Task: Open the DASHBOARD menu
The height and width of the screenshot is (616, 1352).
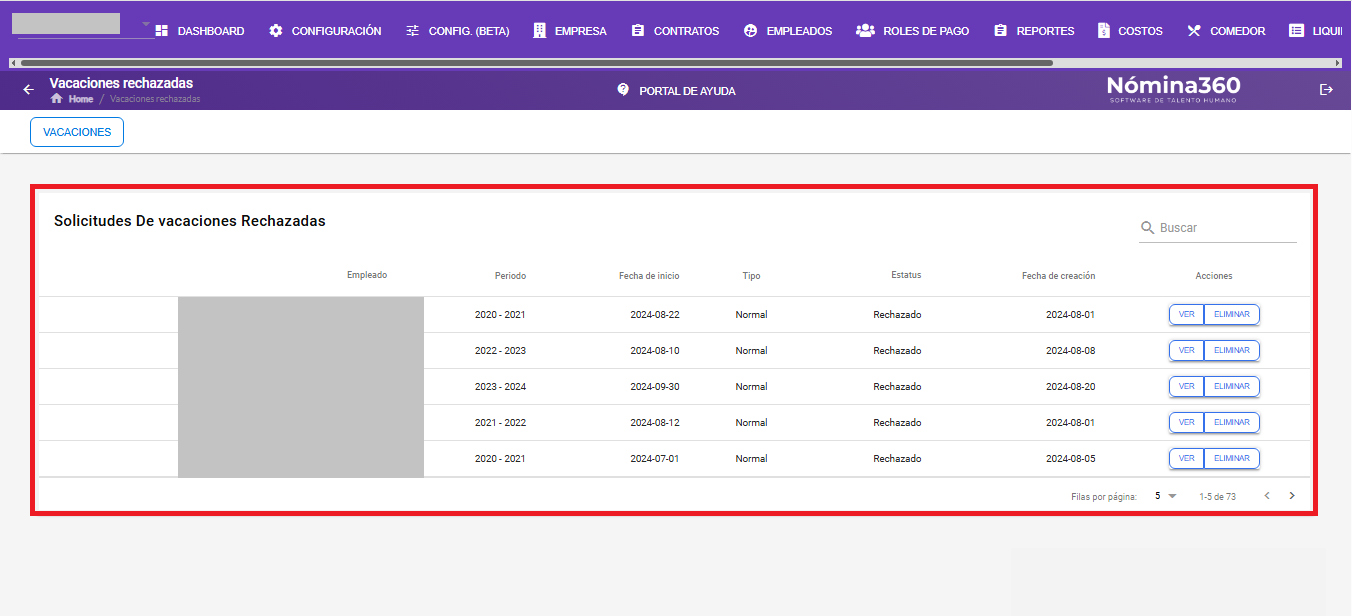Action: [x=211, y=31]
